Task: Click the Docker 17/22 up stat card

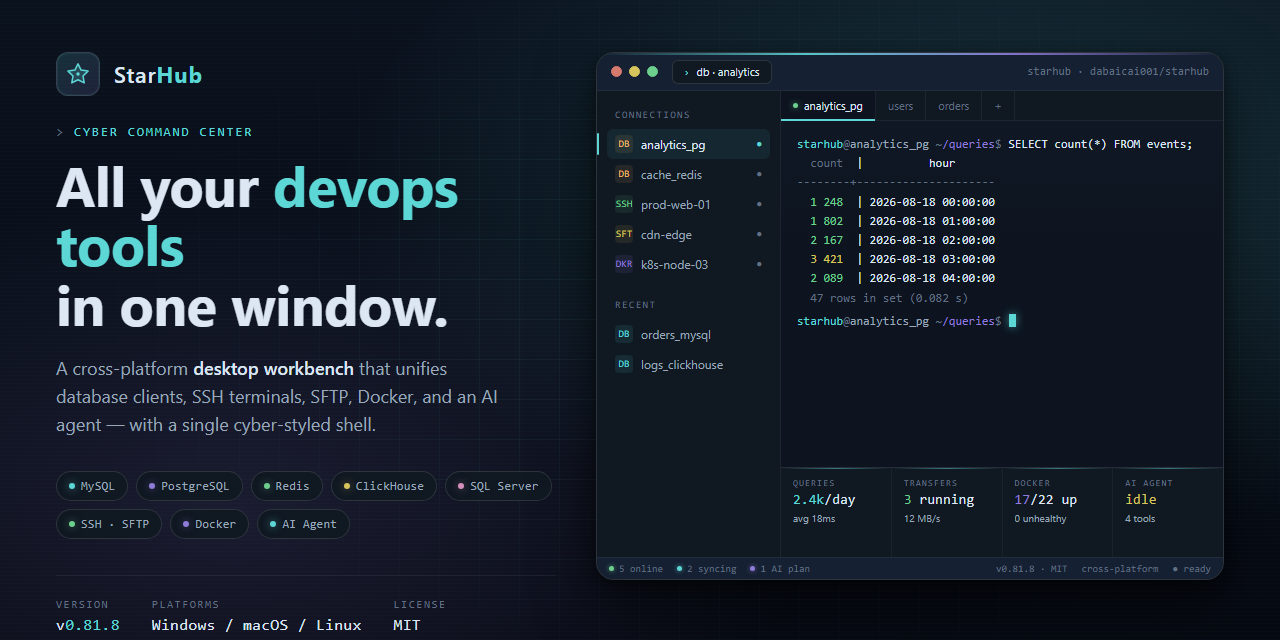Action: (x=1058, y=512)
